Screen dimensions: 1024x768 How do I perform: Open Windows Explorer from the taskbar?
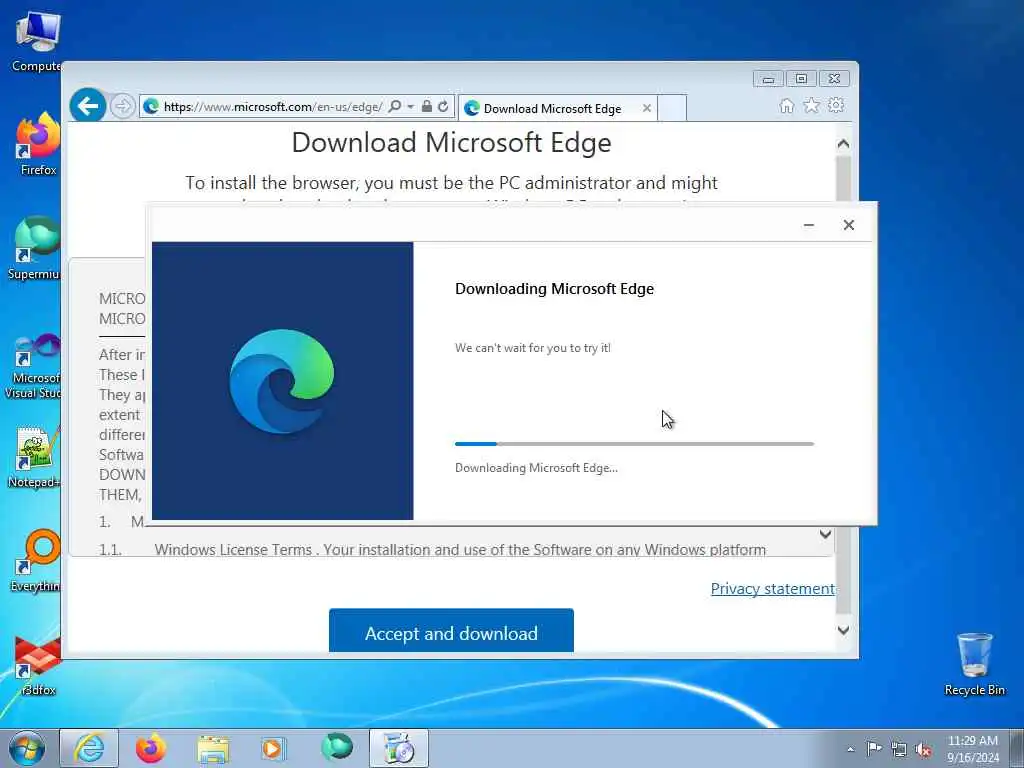[213, 748]
